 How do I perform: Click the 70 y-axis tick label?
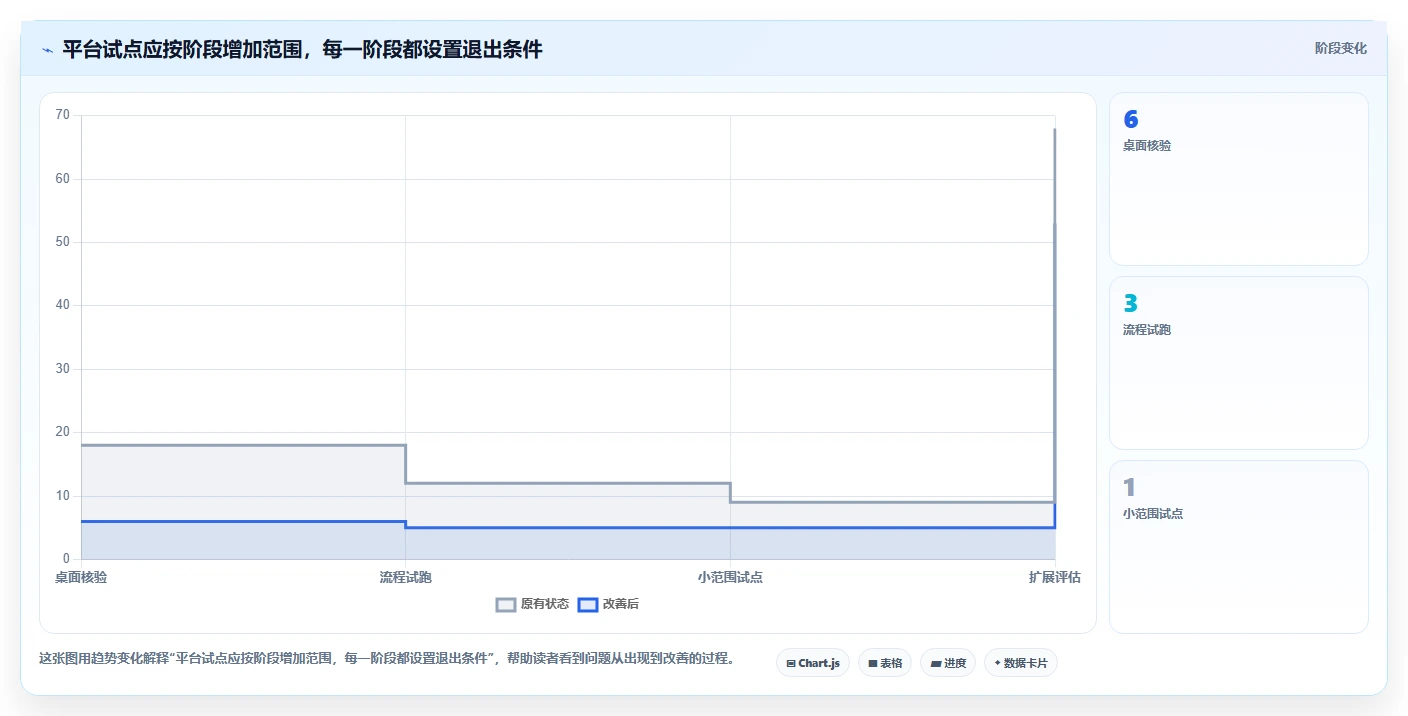[63, 115]
